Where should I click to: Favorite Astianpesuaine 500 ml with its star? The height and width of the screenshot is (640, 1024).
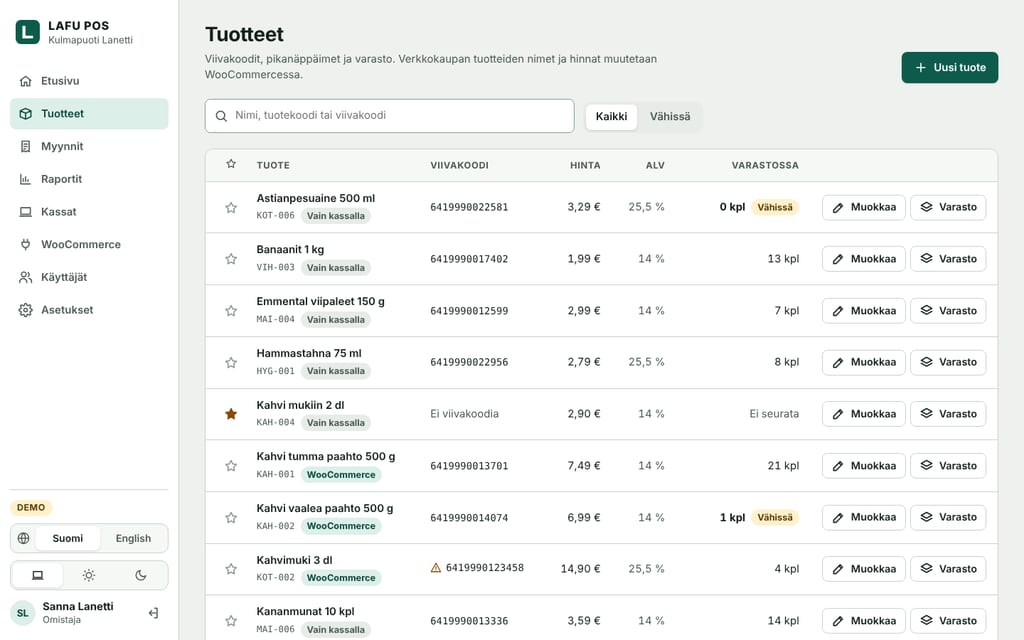click(231, 208)
